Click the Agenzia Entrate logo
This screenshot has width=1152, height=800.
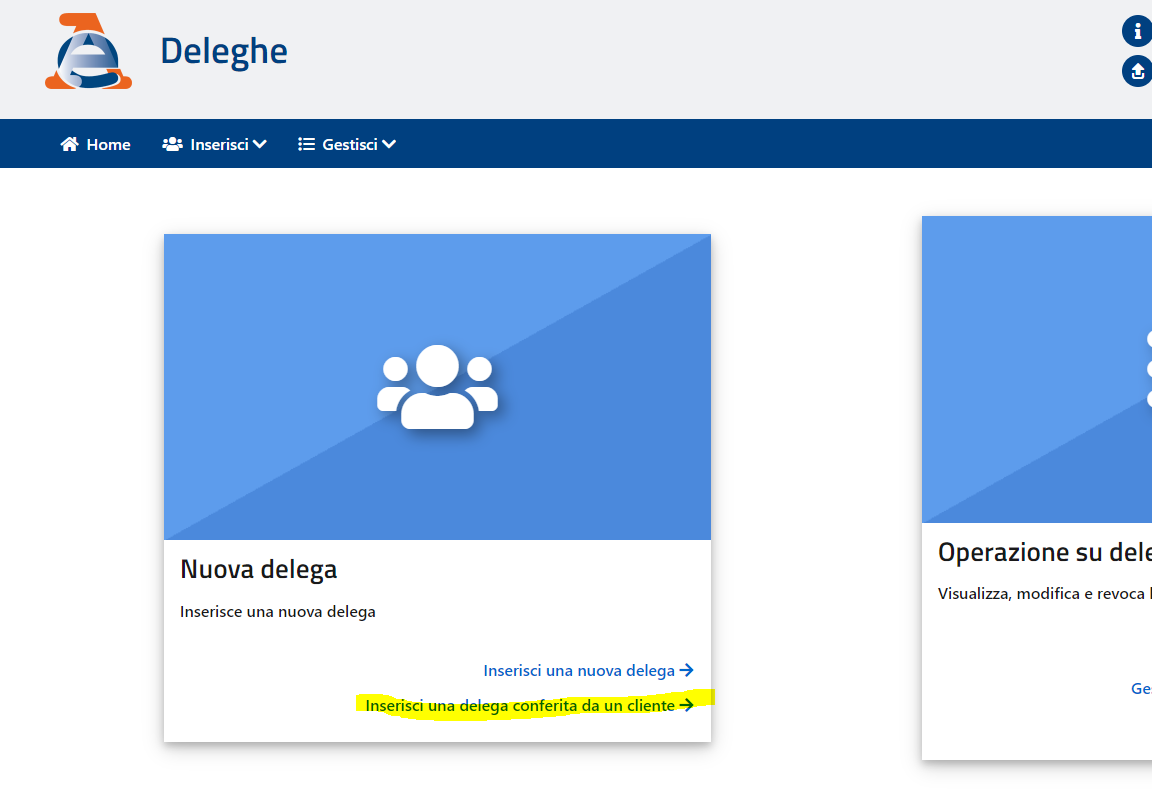pyautogui.click(x=88, y=52)
